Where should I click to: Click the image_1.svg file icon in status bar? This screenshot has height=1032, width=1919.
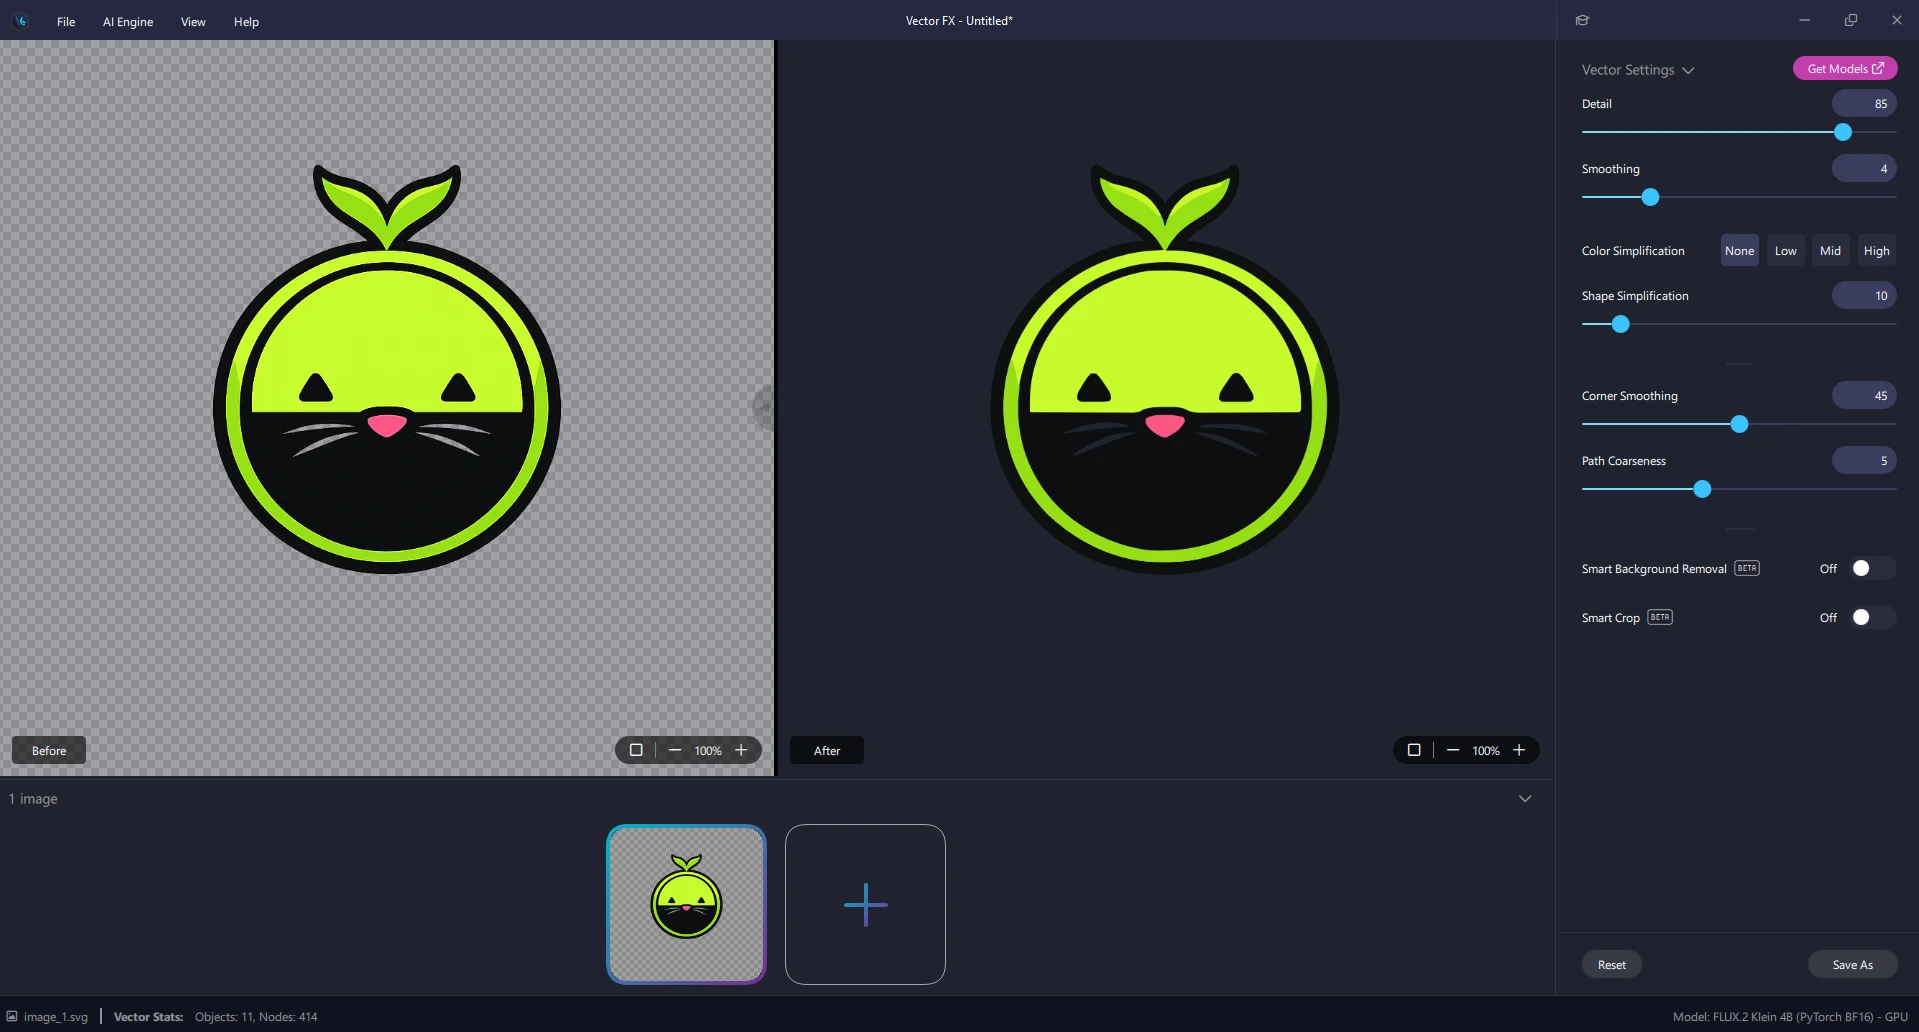coord(12,1016)
